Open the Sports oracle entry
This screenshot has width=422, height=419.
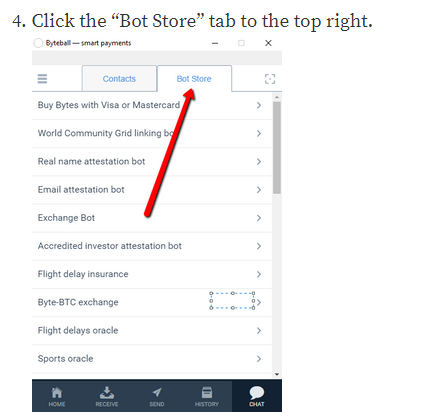pyautogui.click(x=152, y=359)
